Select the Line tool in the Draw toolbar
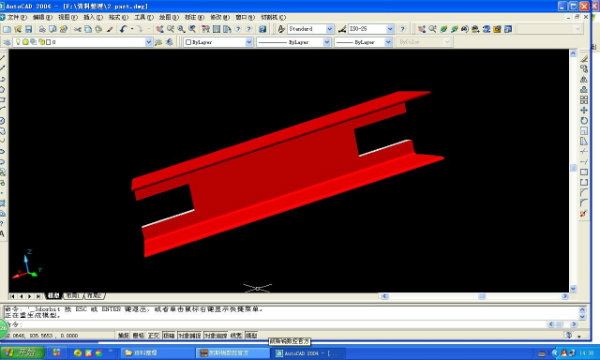600x360 pixels. coord(2,58)
